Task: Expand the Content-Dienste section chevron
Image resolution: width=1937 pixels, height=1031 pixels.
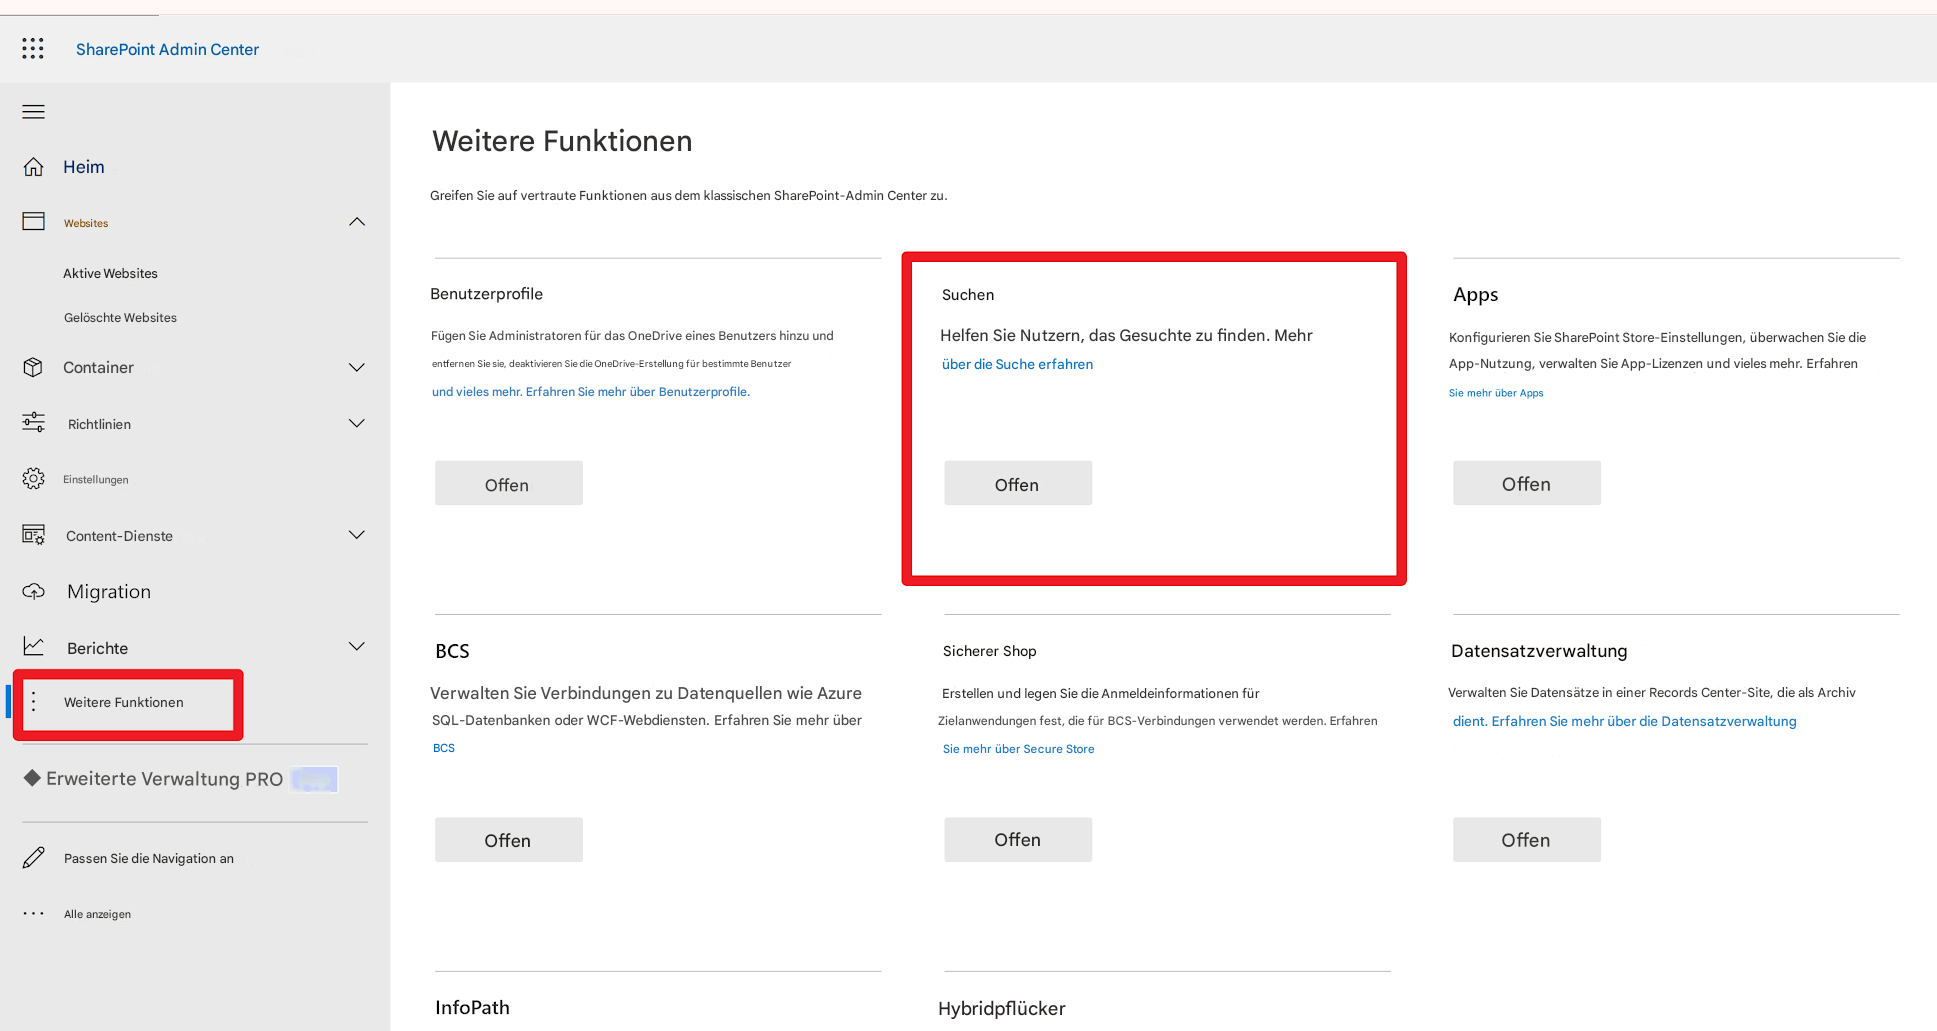Action: coord(357,535)
